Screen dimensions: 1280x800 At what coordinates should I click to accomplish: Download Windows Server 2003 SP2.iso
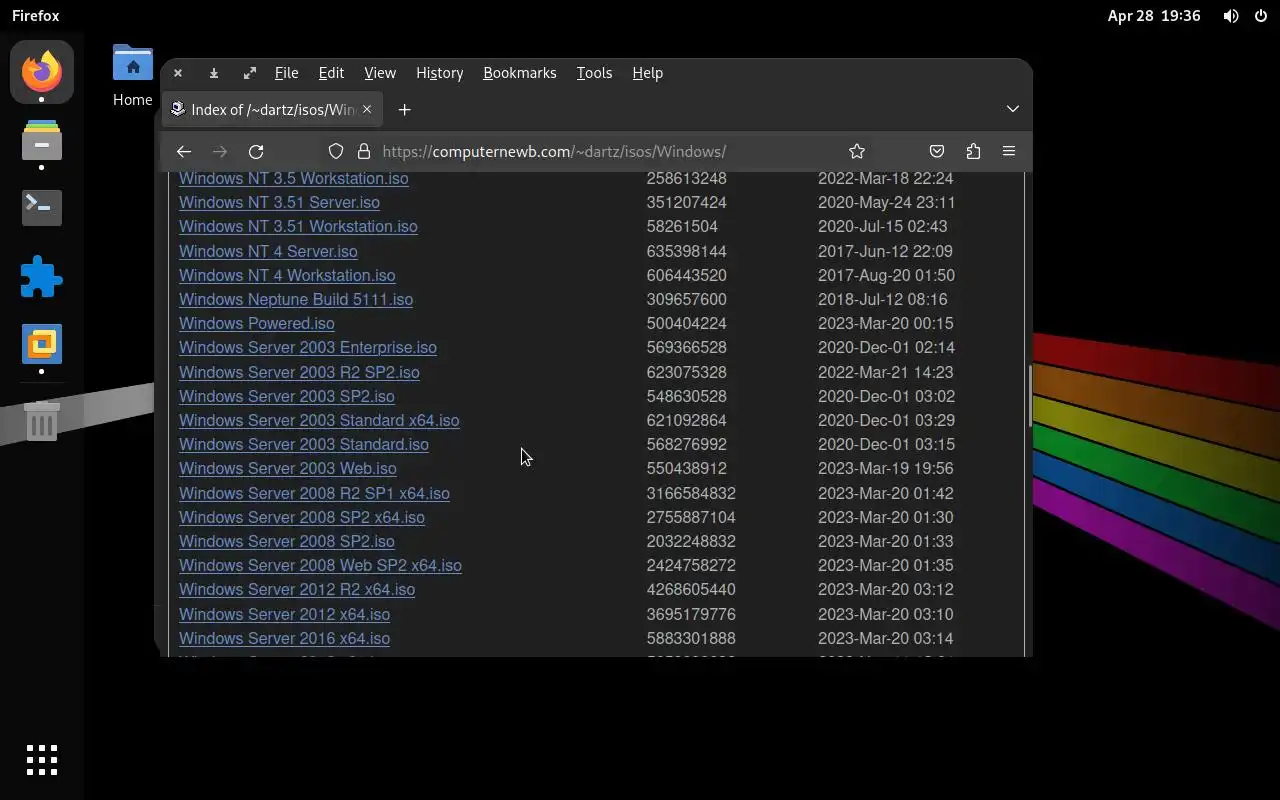pos(287,397)
